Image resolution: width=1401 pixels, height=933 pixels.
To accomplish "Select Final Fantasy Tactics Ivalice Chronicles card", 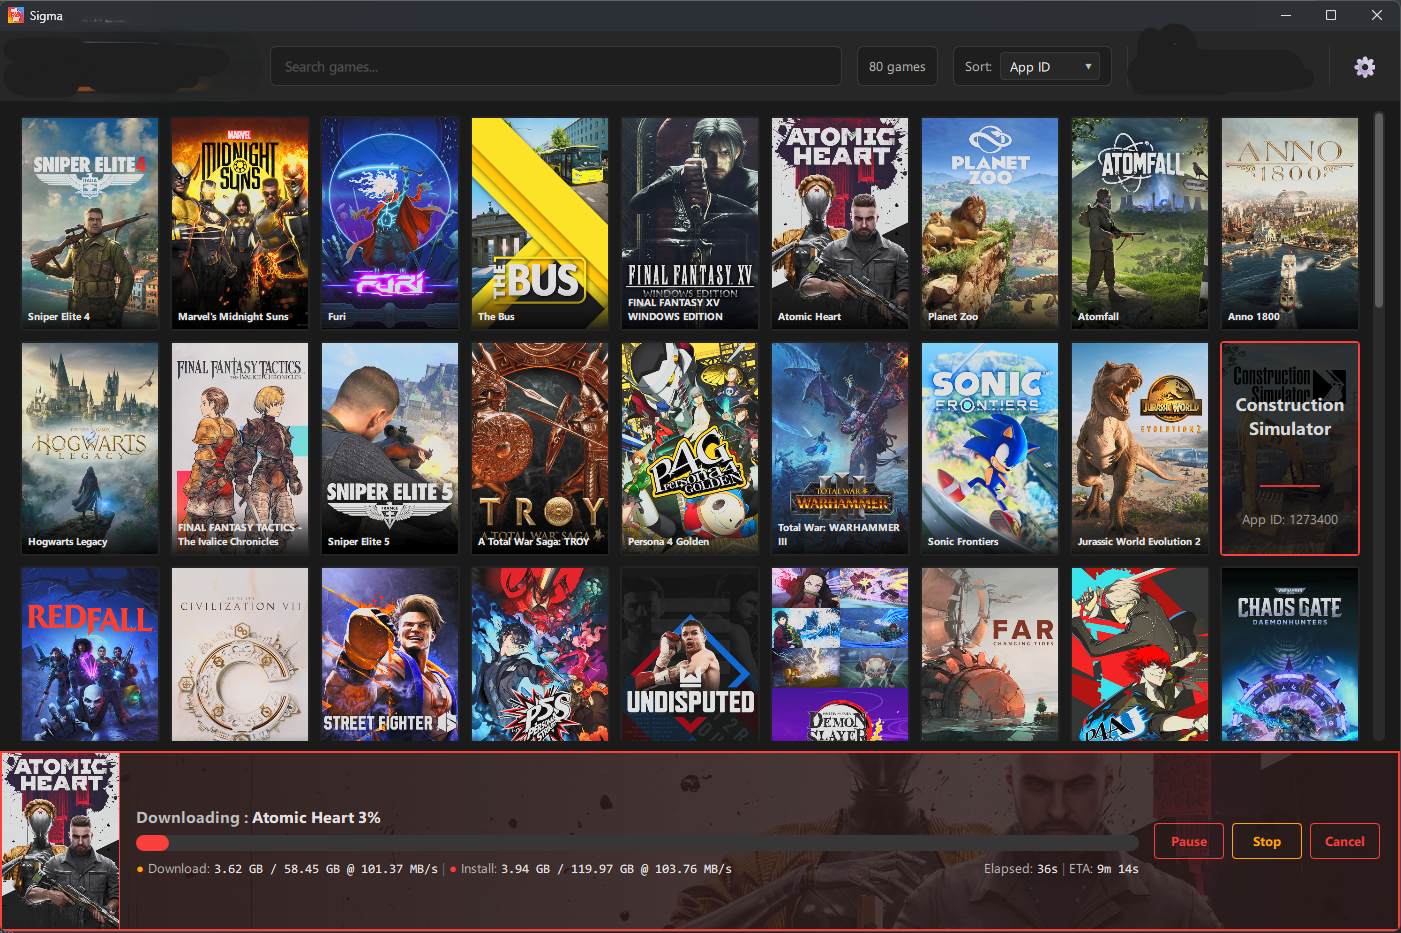I will point(240,448).
